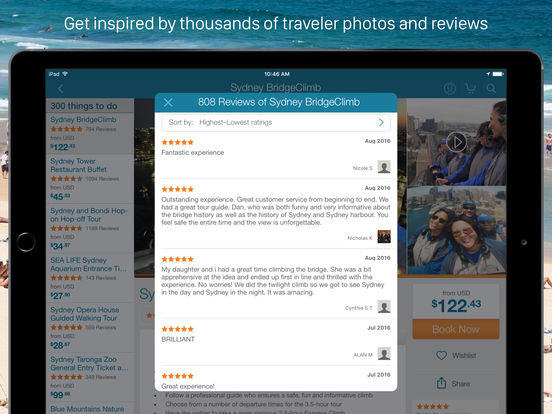Tap the Share icon

[x=441, y=383]
